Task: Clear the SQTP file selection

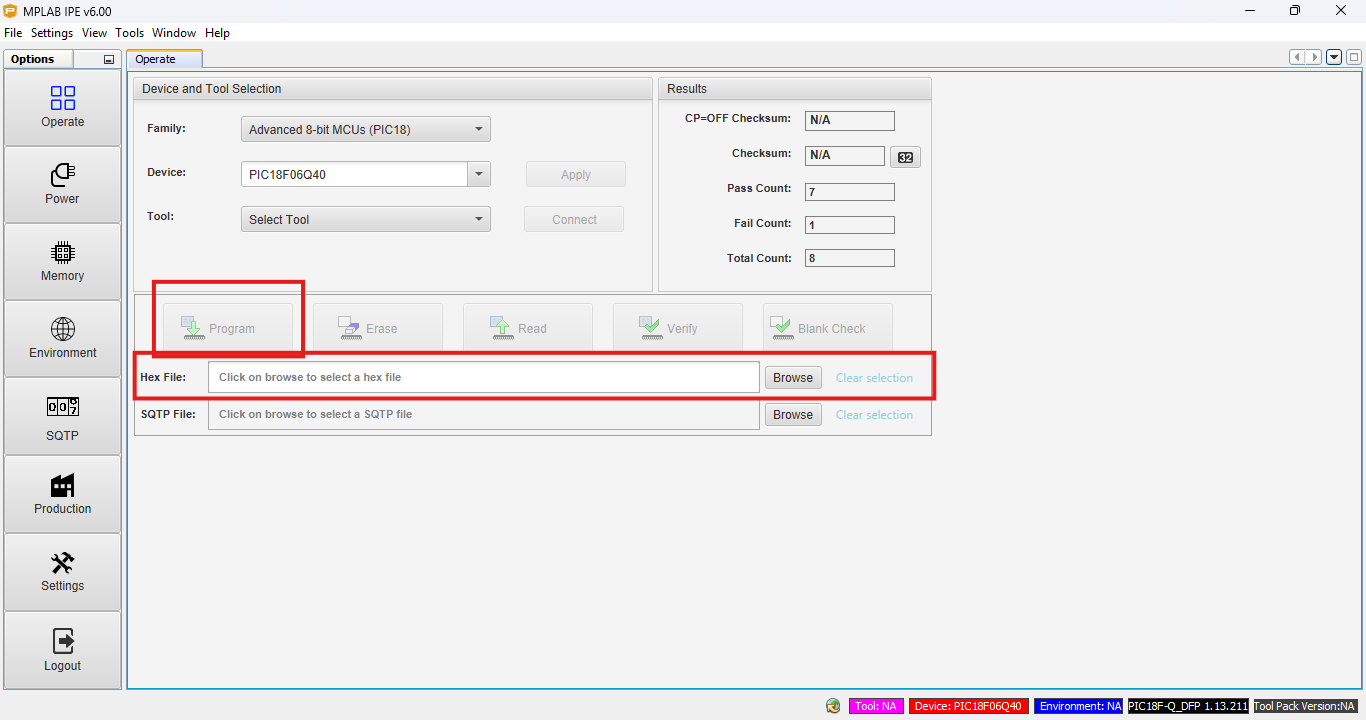Action: tap(874, 415)
